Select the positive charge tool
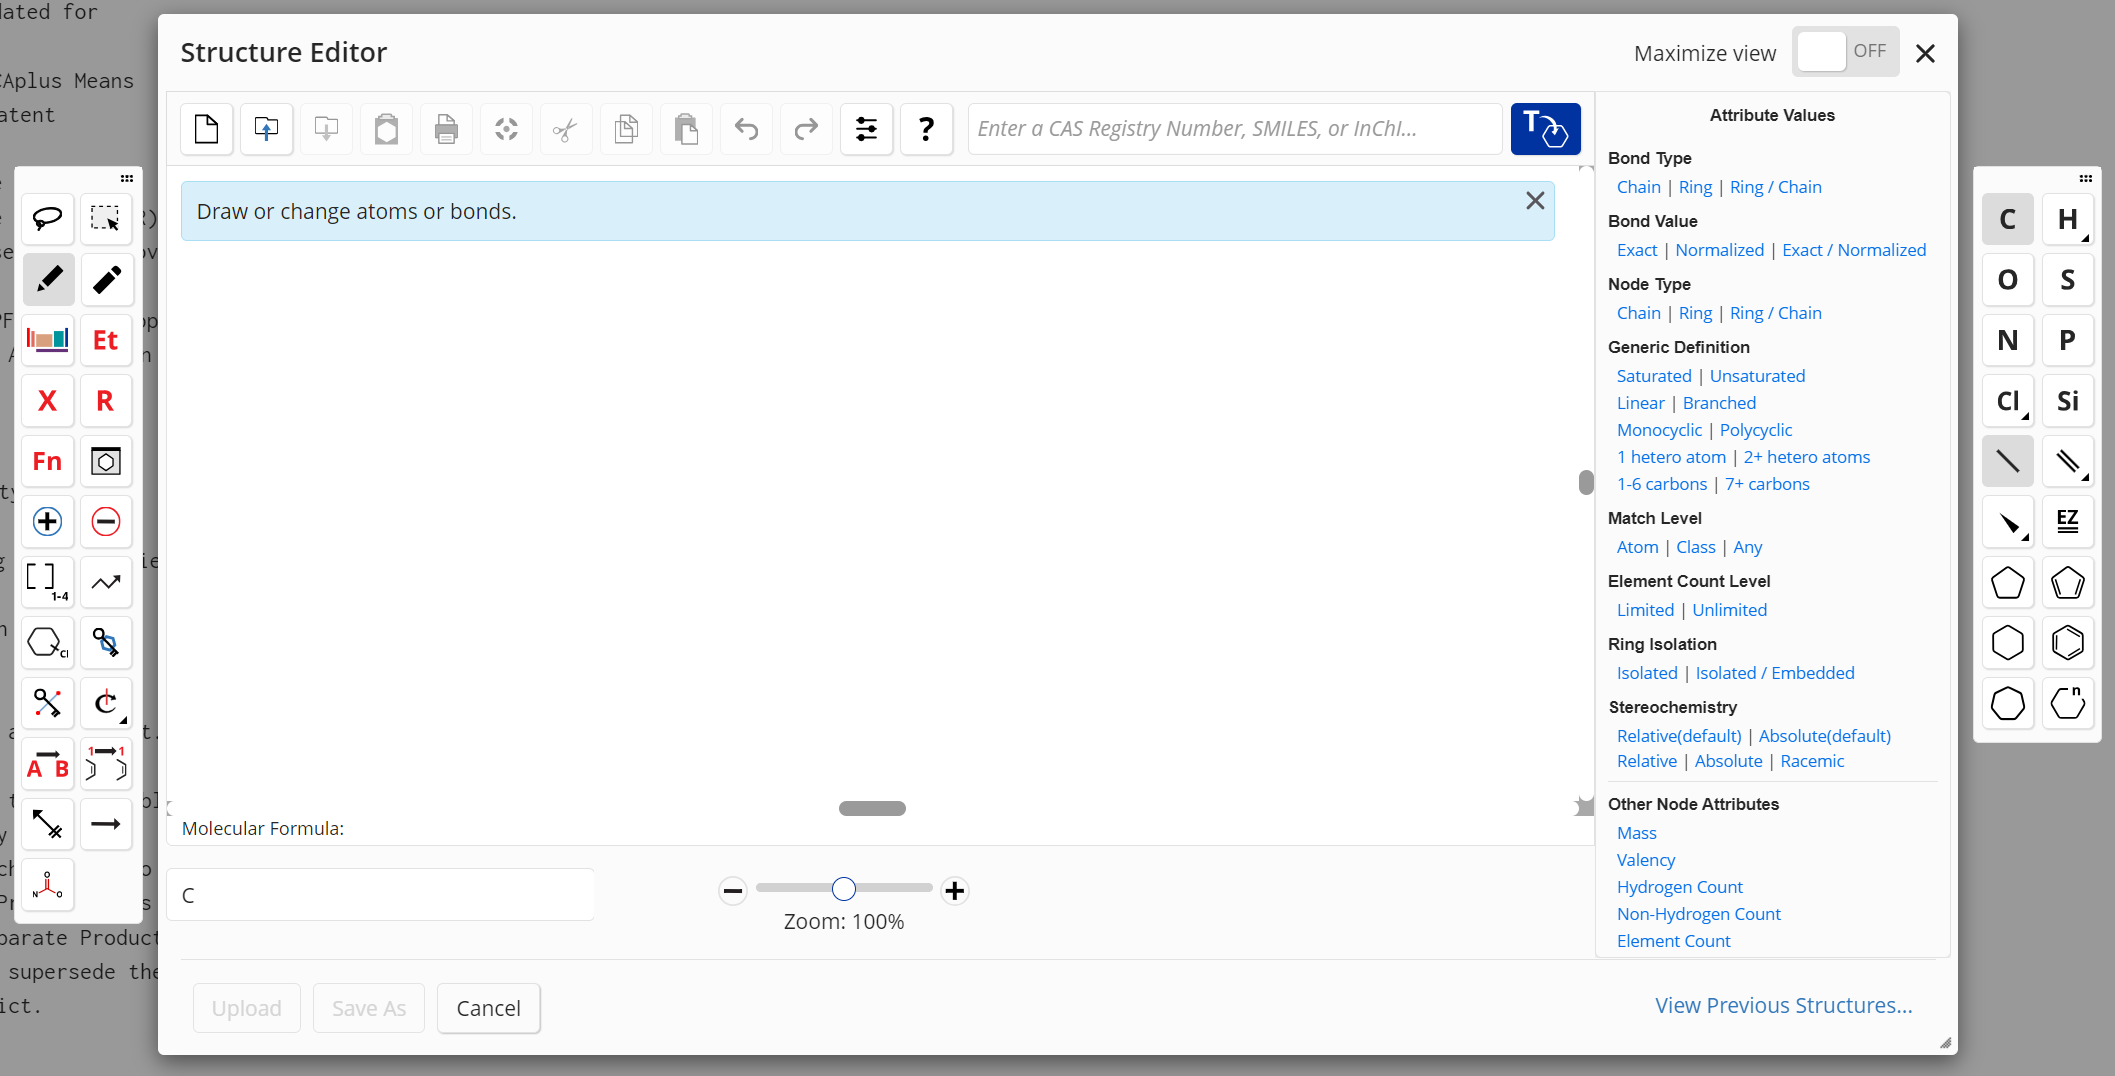This screenshot has width=2115, height=1076. coord(47,522)
